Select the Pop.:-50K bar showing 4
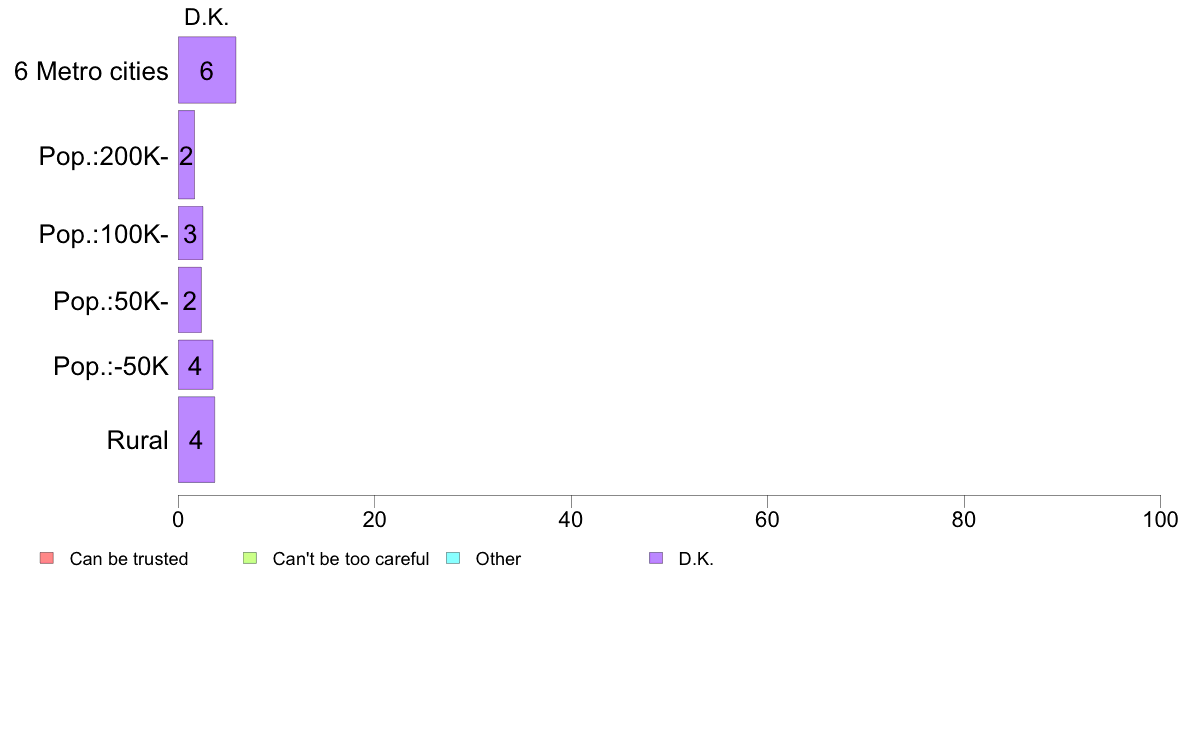The width and height of the screenshot is (1188, 736). (195, 365)
